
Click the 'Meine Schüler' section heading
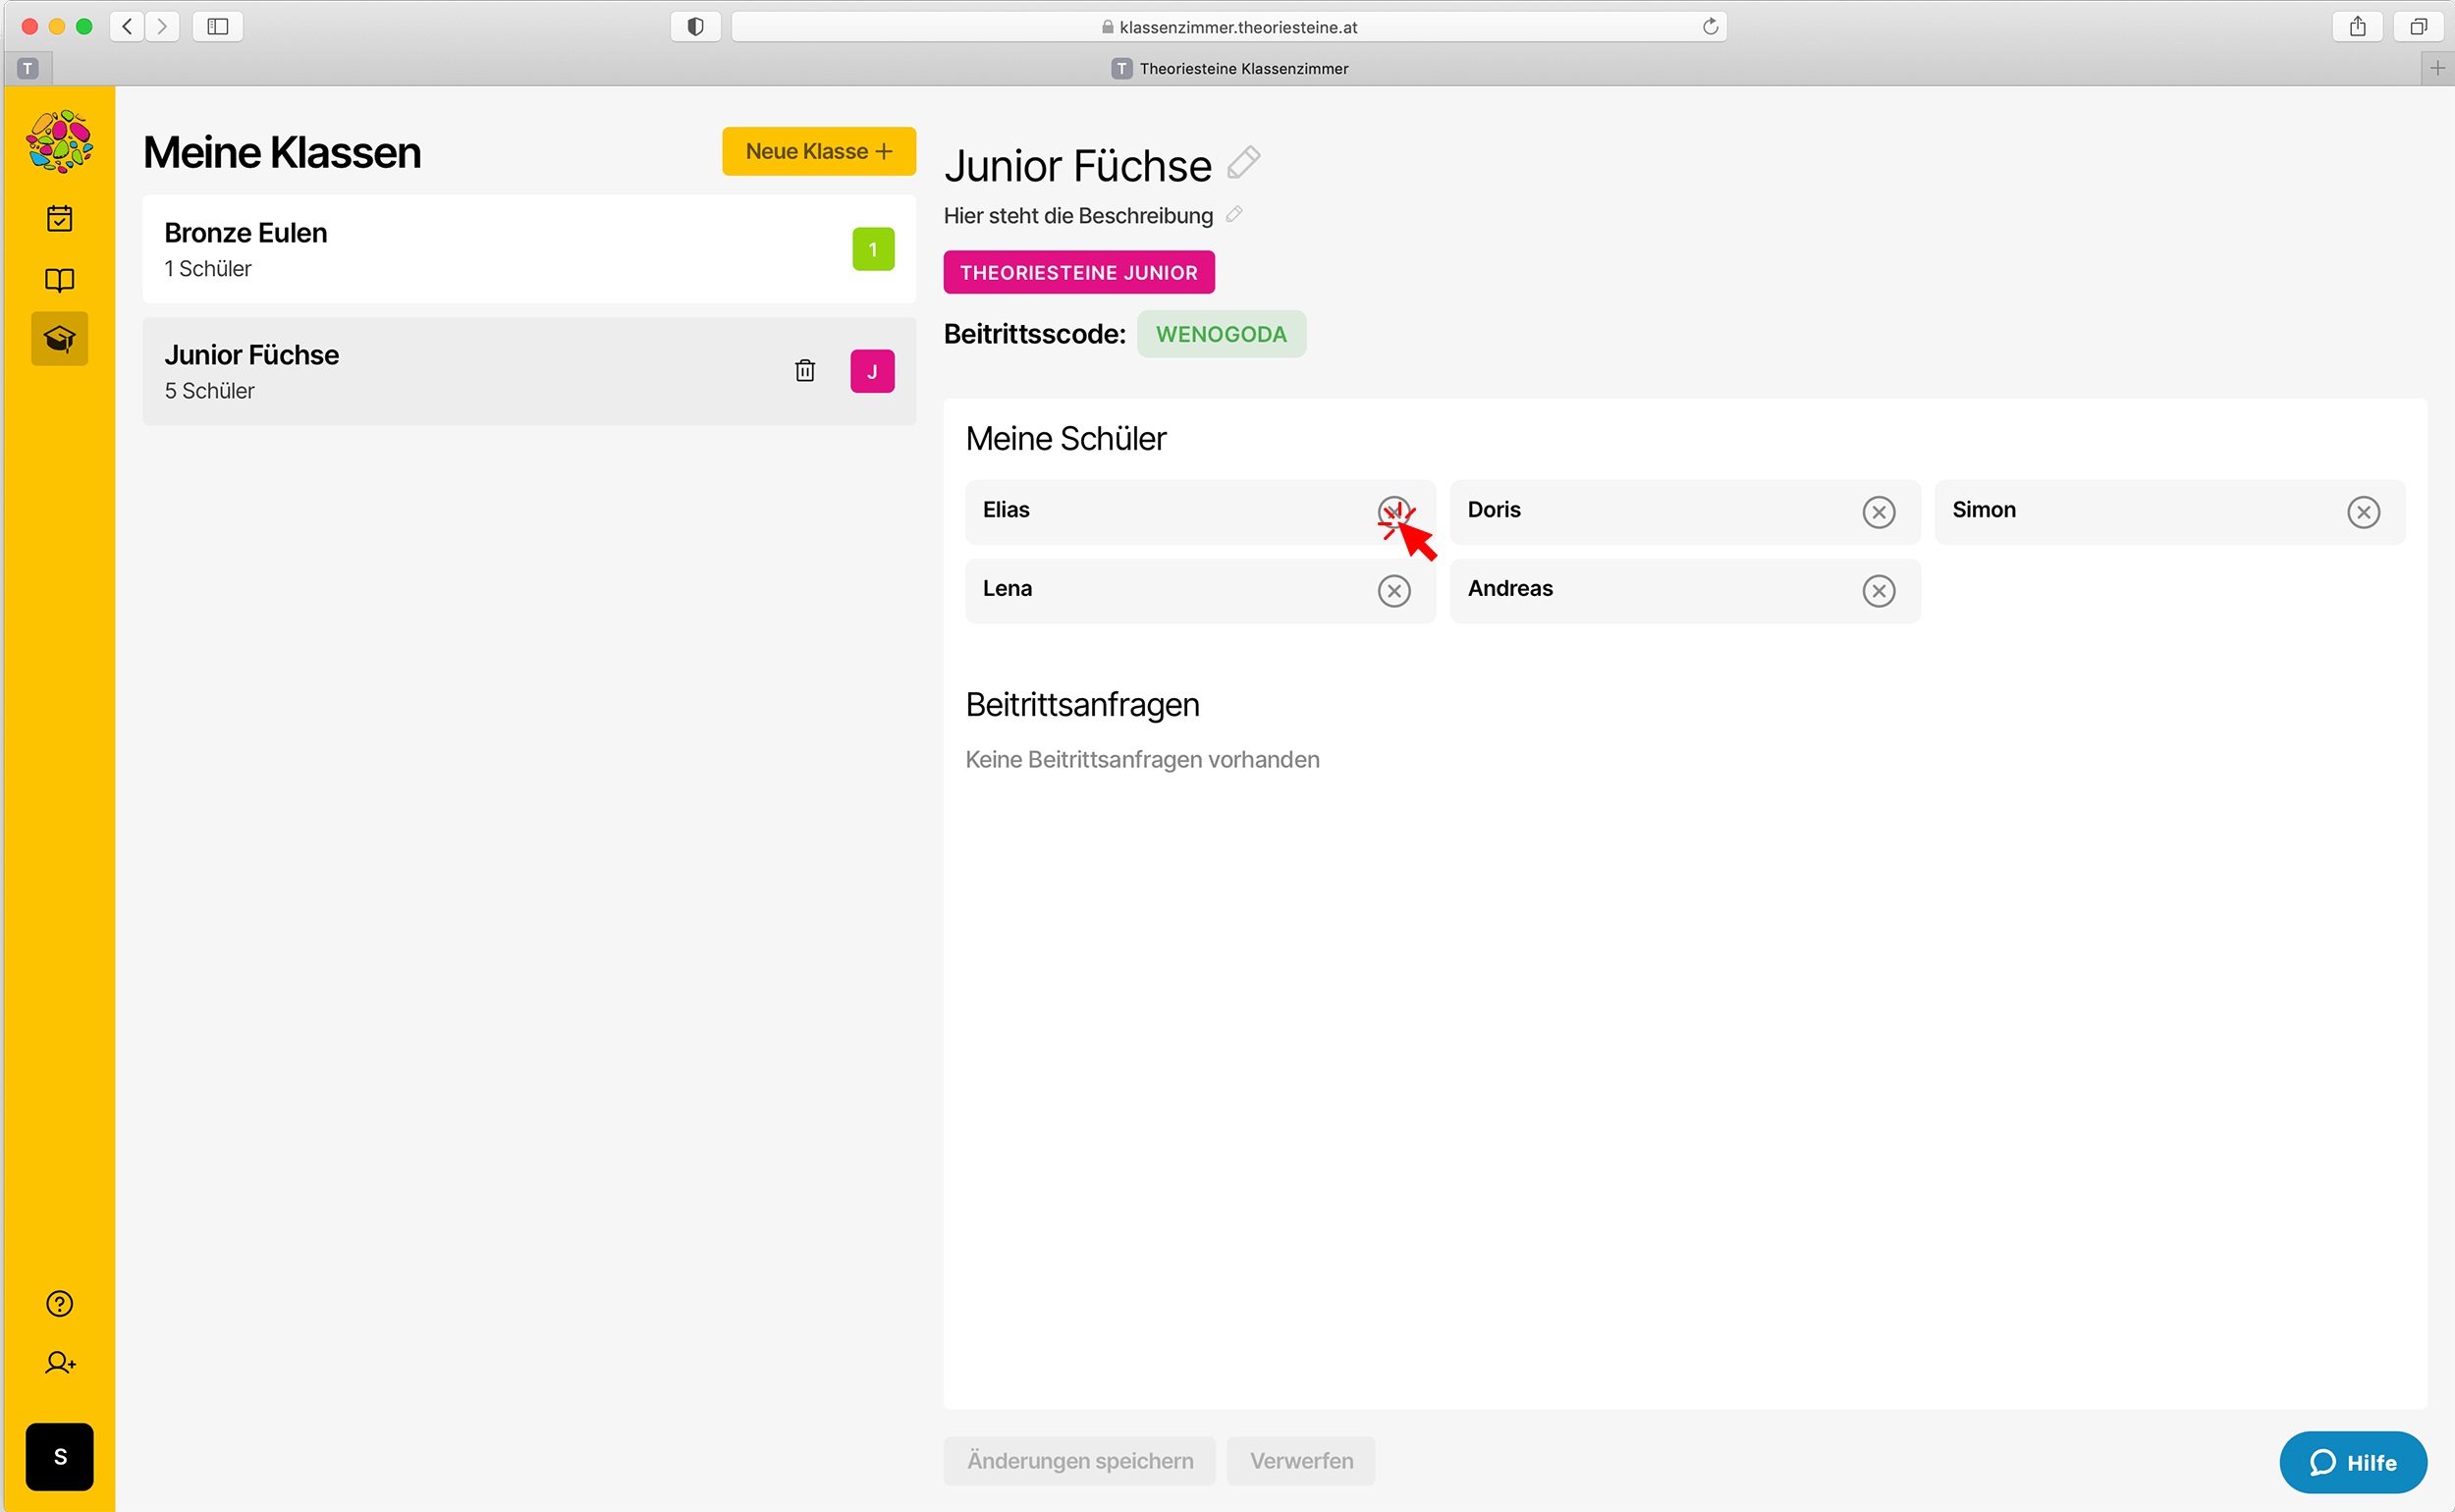[1066, 439]
